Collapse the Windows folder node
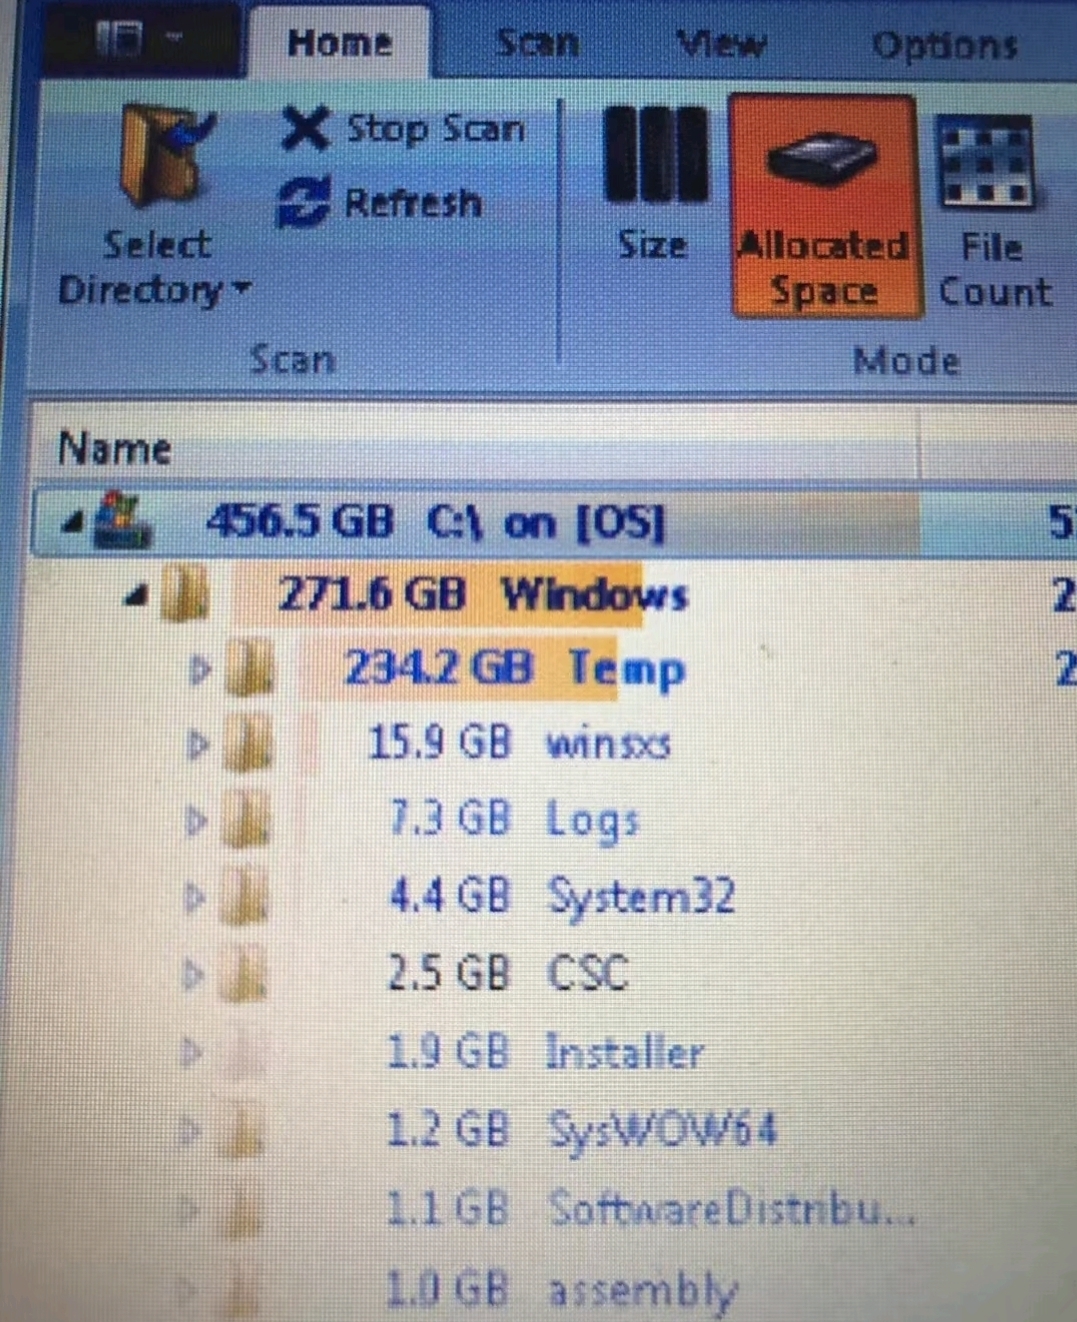Screen dimensions: 1077x1322 pos(135,598)
